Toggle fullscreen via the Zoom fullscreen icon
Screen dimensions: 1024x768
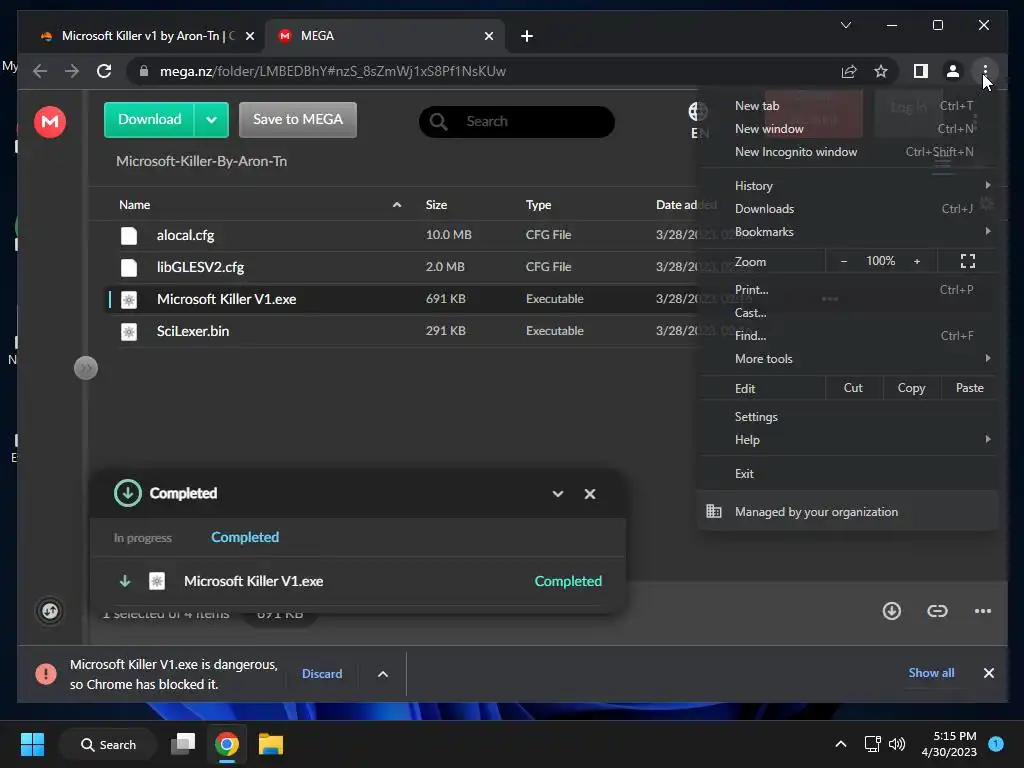coord(968,261)
